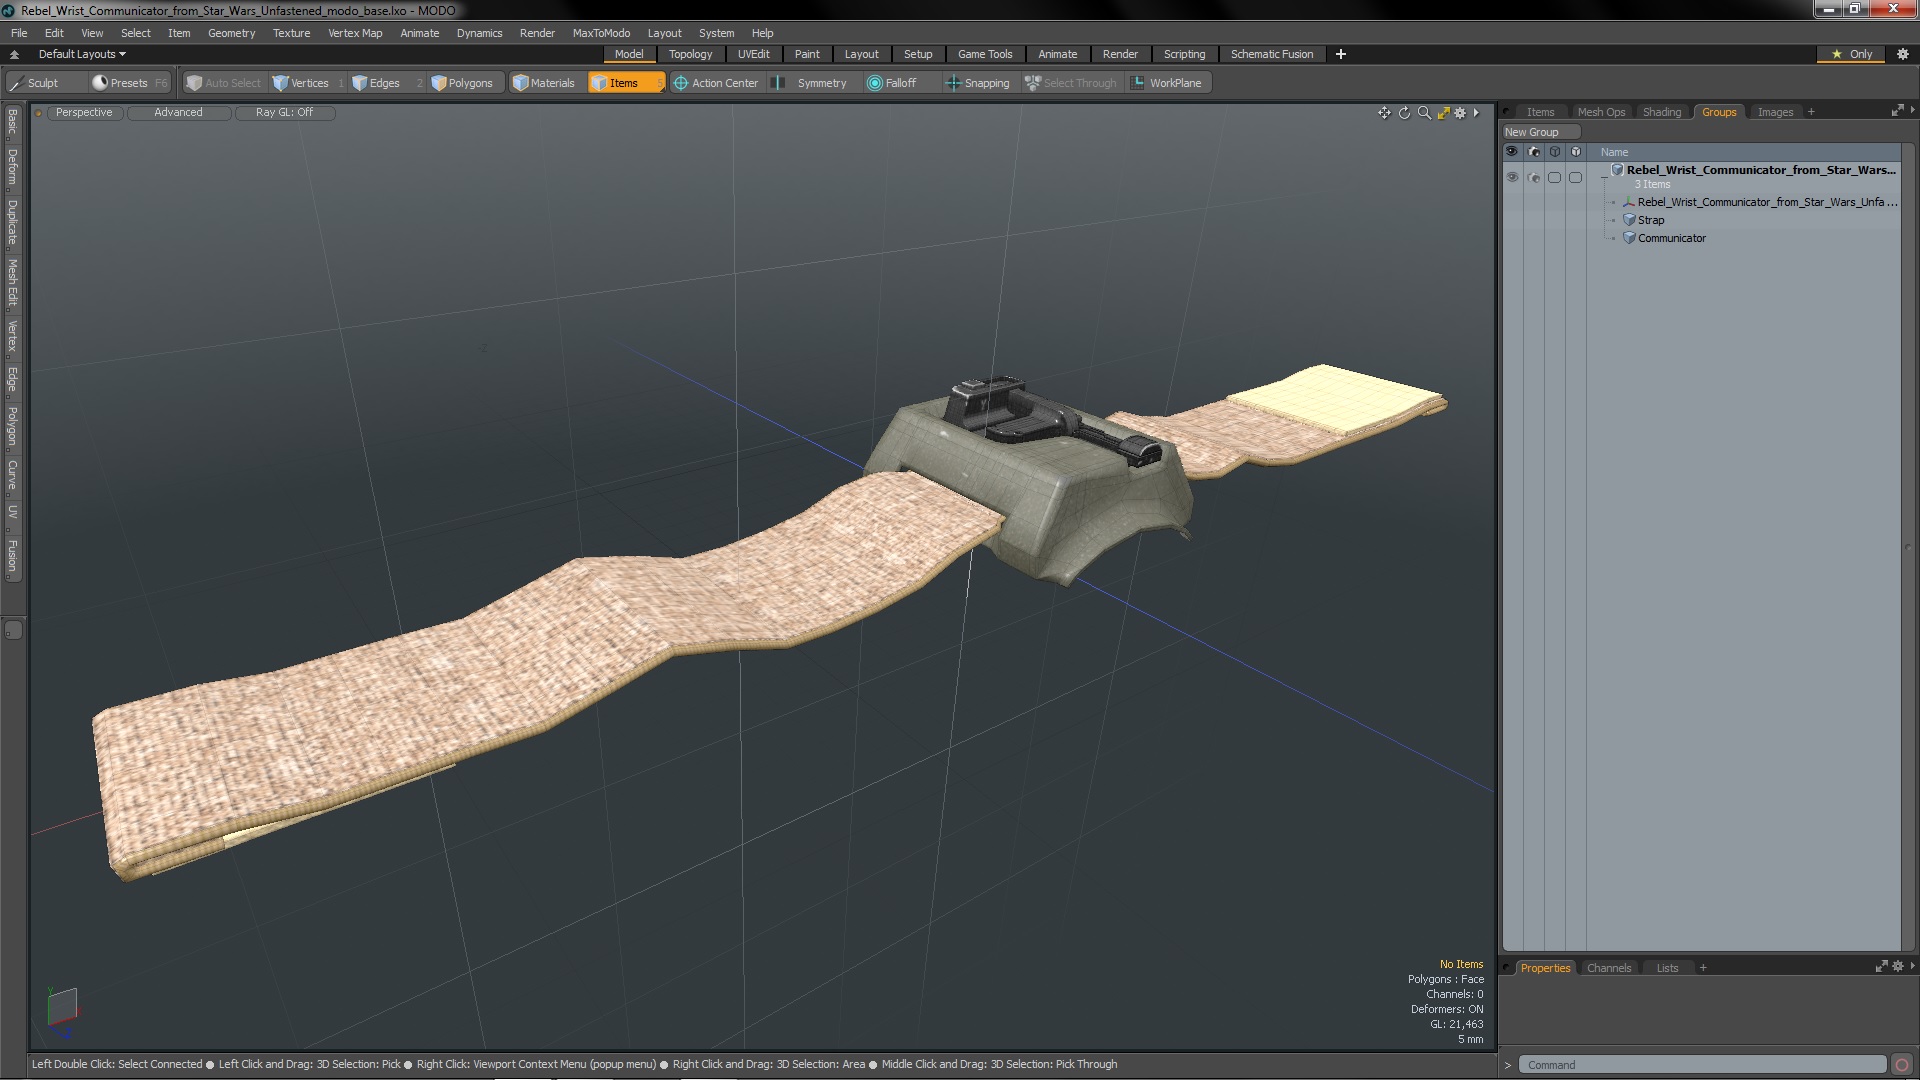Toggle the lock box for the group row
The image size is (1920, 1080).
tap(1576, 177)
